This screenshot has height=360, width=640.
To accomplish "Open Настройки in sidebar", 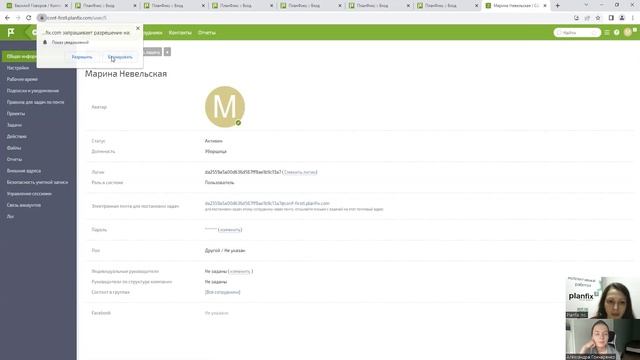I will point(18,68).
